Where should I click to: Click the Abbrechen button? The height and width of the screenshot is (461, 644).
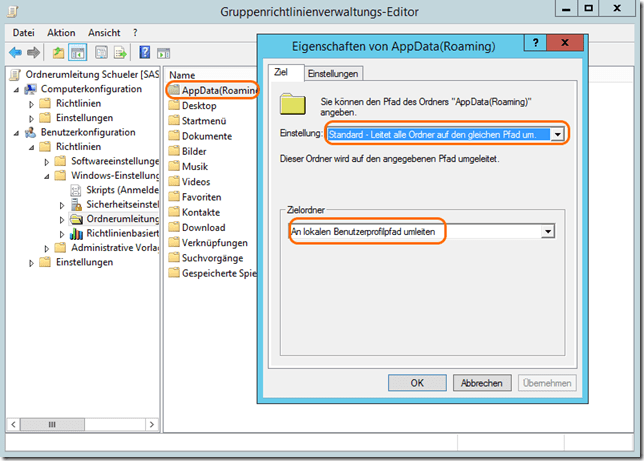482,382
